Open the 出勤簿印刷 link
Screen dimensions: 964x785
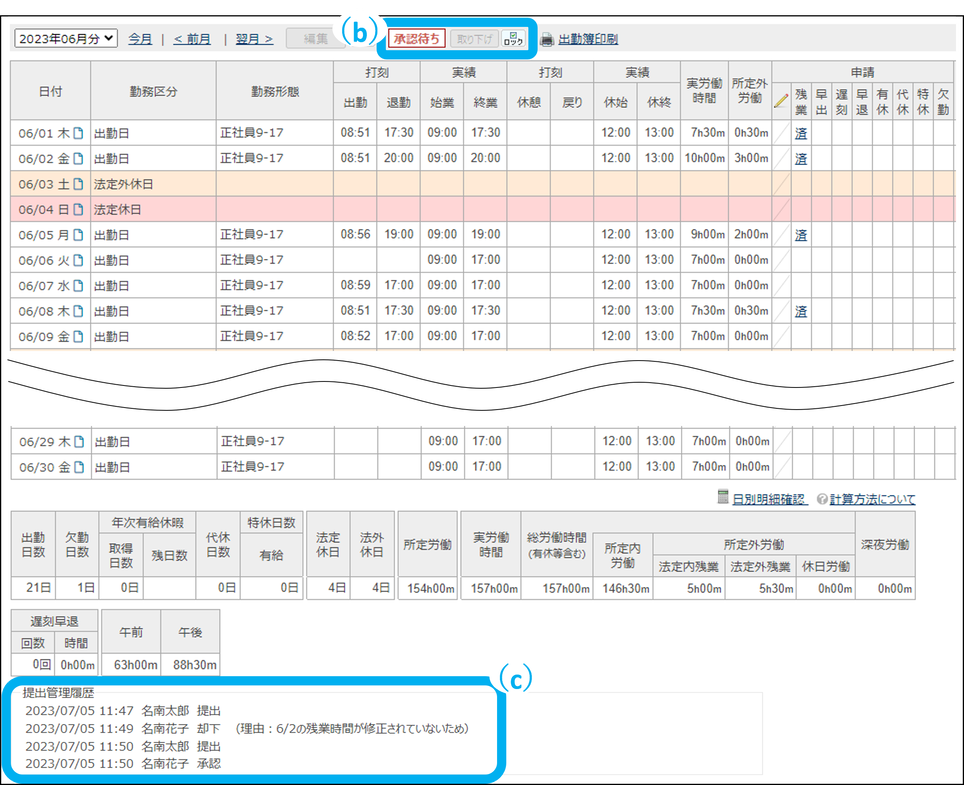587,40
